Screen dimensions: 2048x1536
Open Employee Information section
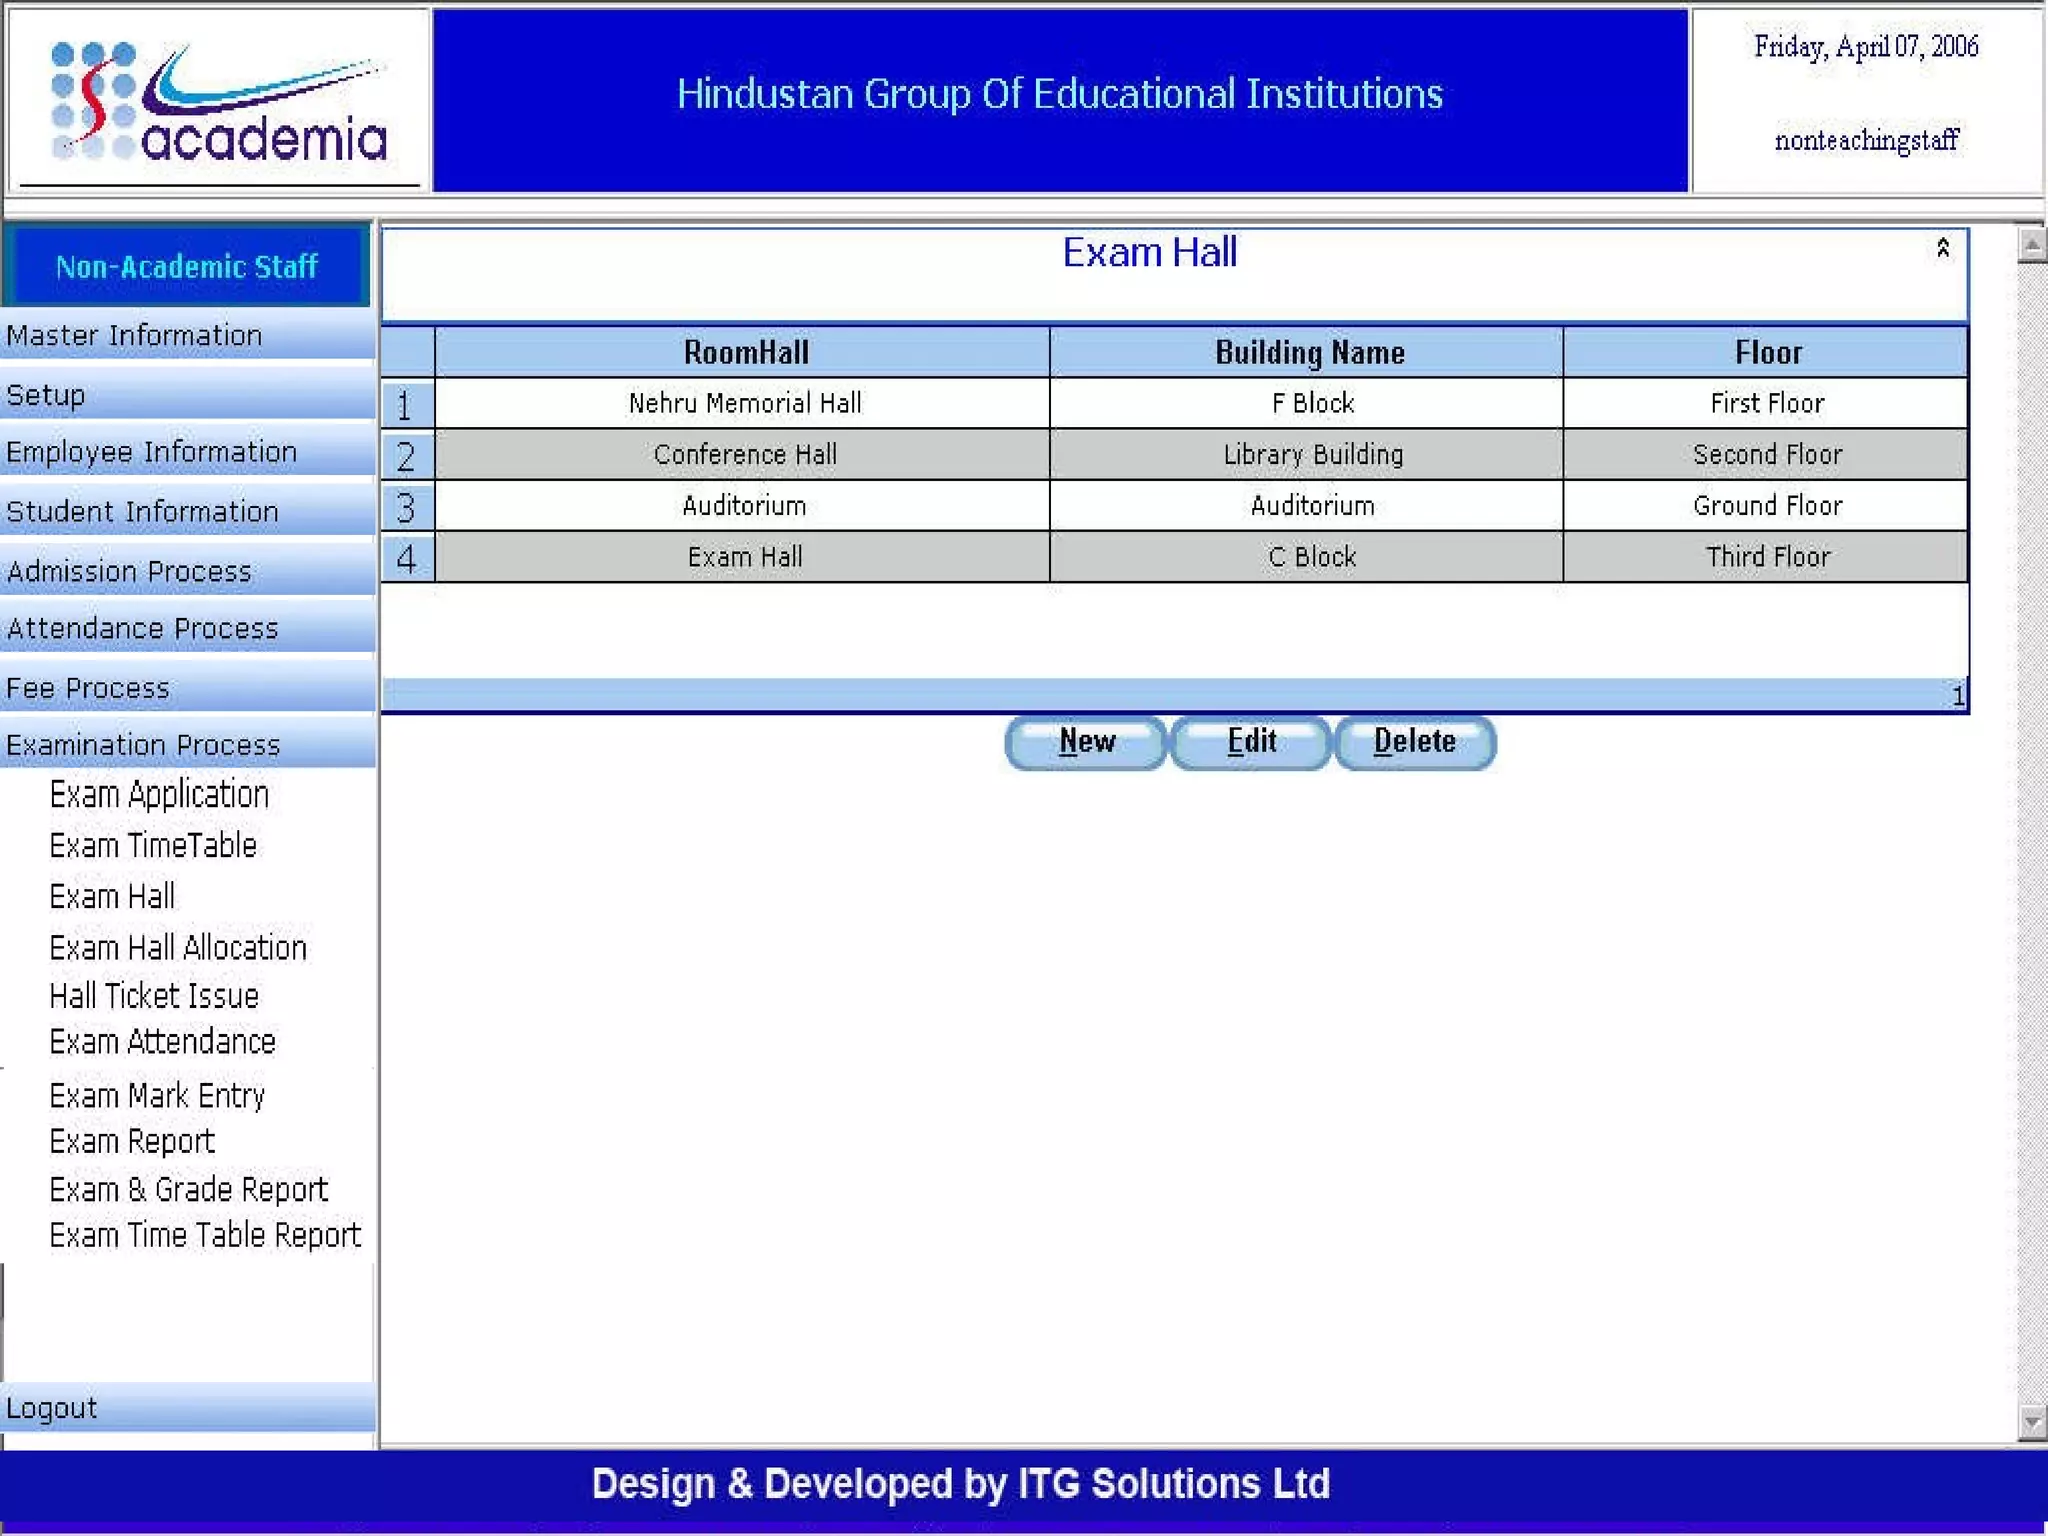point(152,452)
